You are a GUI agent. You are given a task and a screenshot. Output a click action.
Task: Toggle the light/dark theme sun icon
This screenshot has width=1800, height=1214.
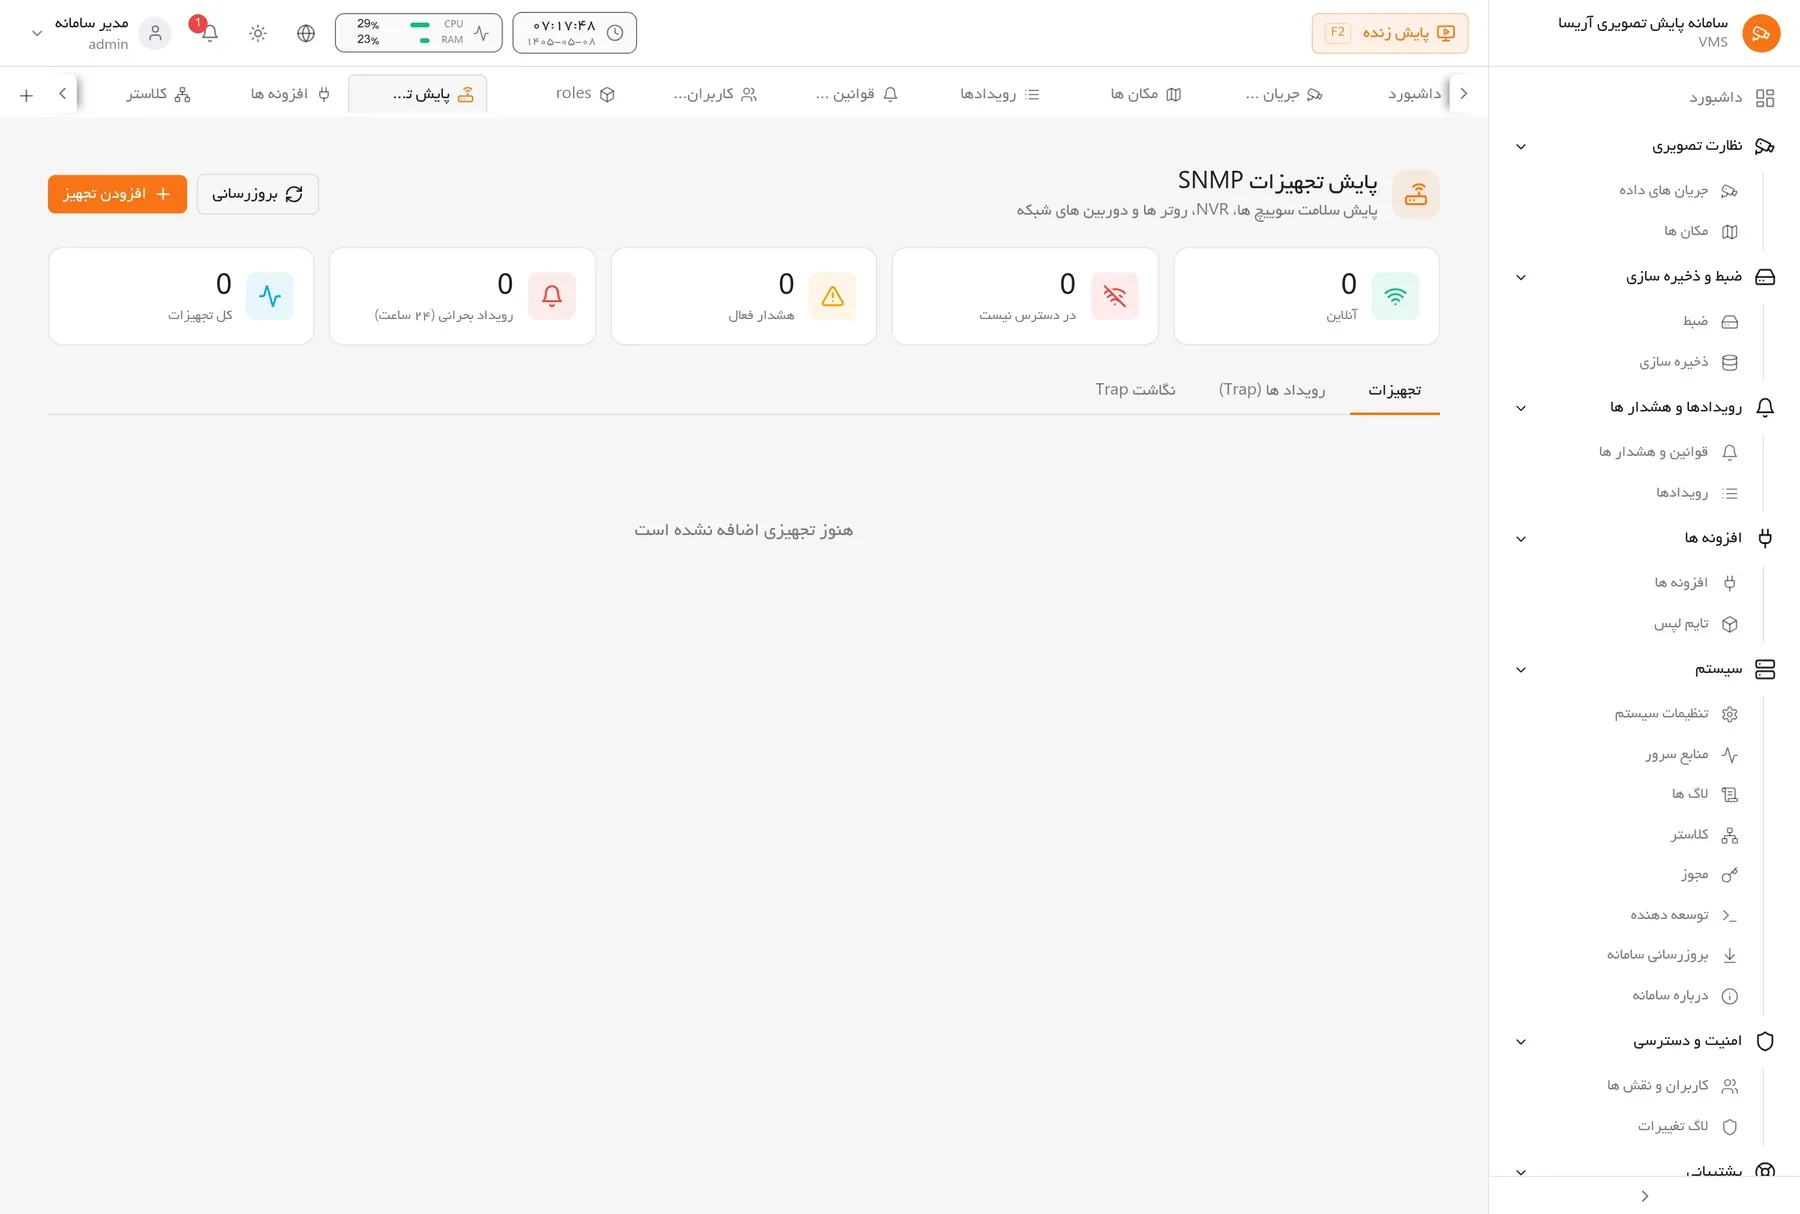point(258,33)
